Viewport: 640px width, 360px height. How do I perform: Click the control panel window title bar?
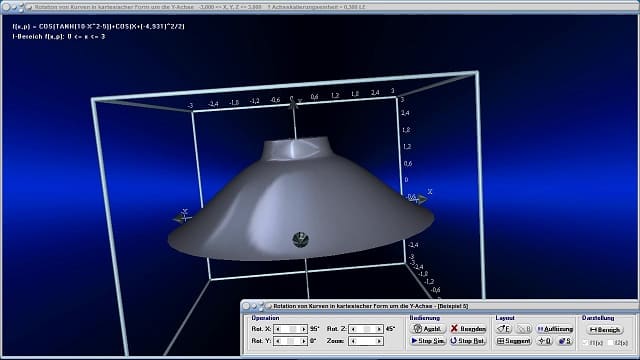pyautogui.click(x=439, y=306)
